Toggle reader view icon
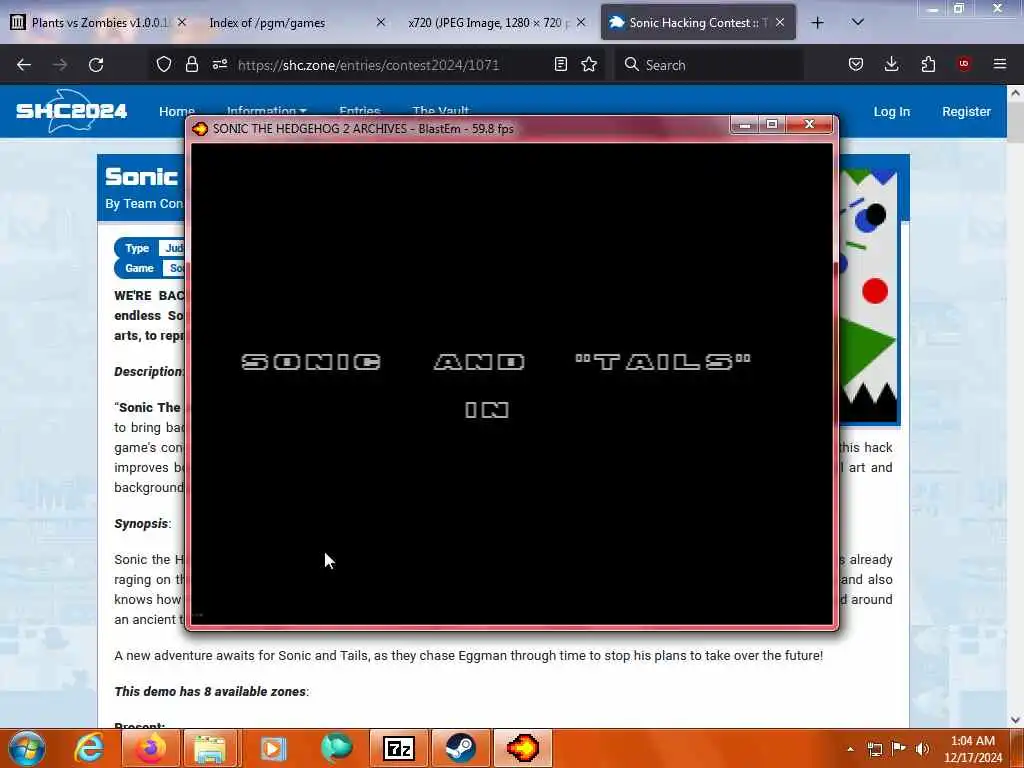This screenshot has height=768, width=1024. point(560,64)
